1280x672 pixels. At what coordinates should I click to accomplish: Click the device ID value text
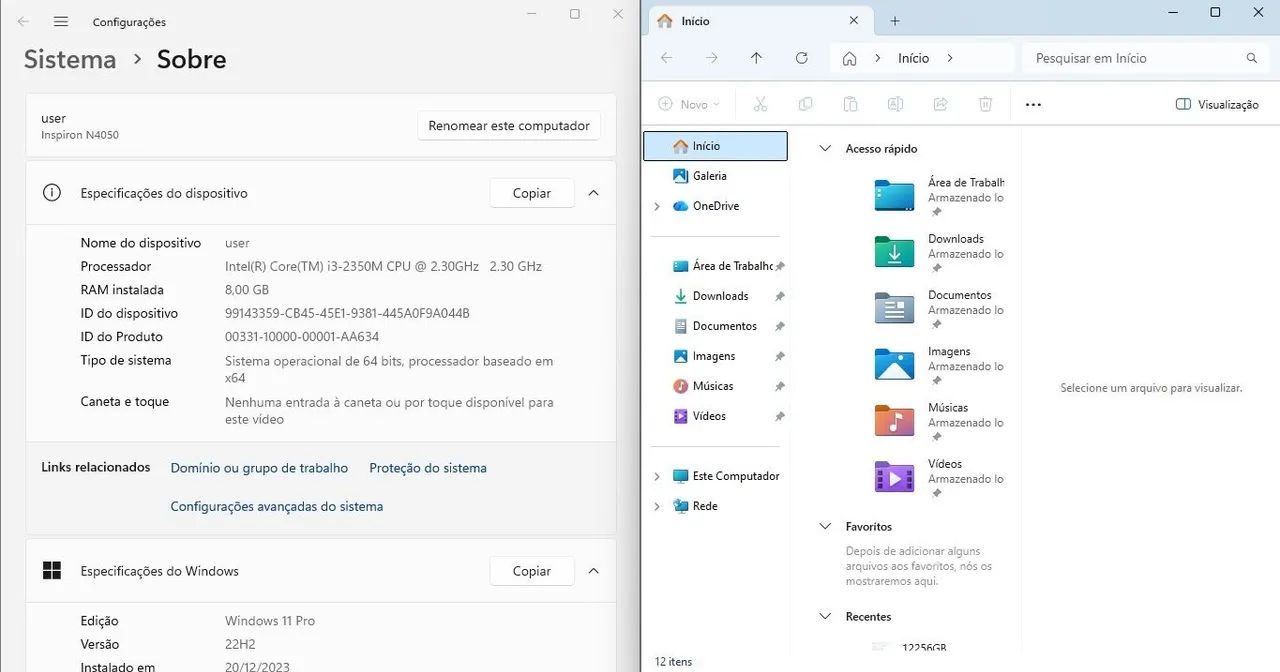347,313
